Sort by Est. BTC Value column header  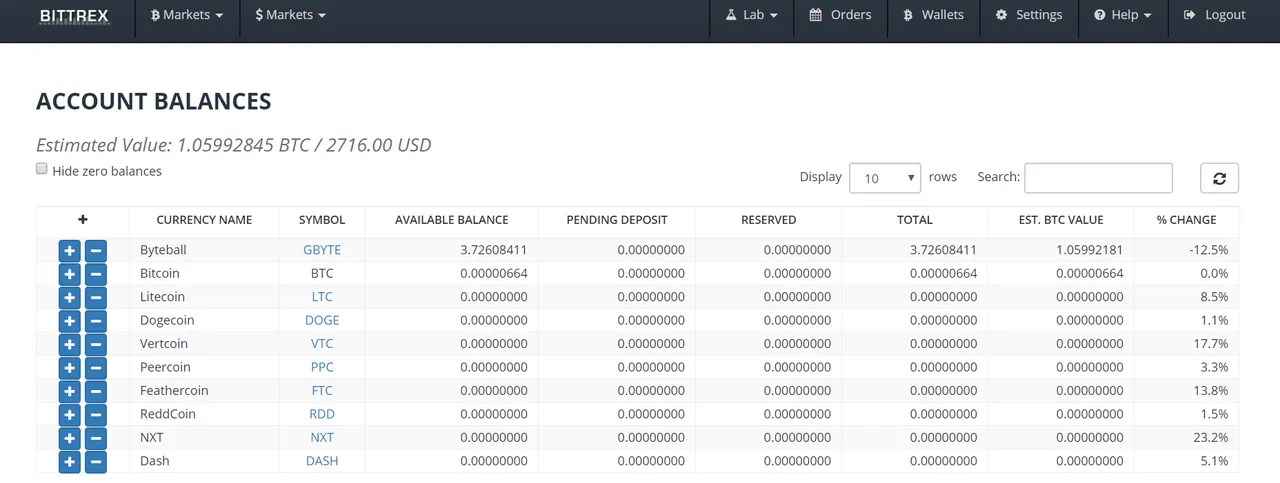[x=1061, y=220]
